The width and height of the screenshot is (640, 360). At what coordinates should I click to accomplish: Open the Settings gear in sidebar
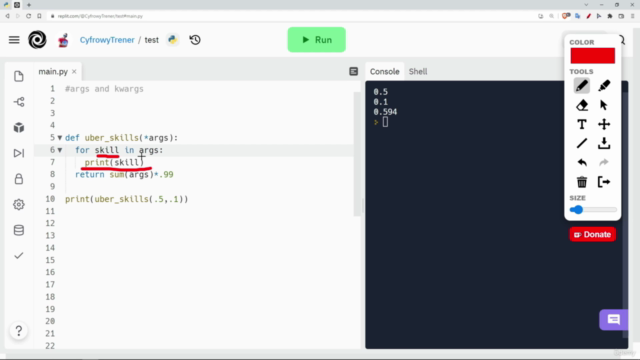pos(19,204)
